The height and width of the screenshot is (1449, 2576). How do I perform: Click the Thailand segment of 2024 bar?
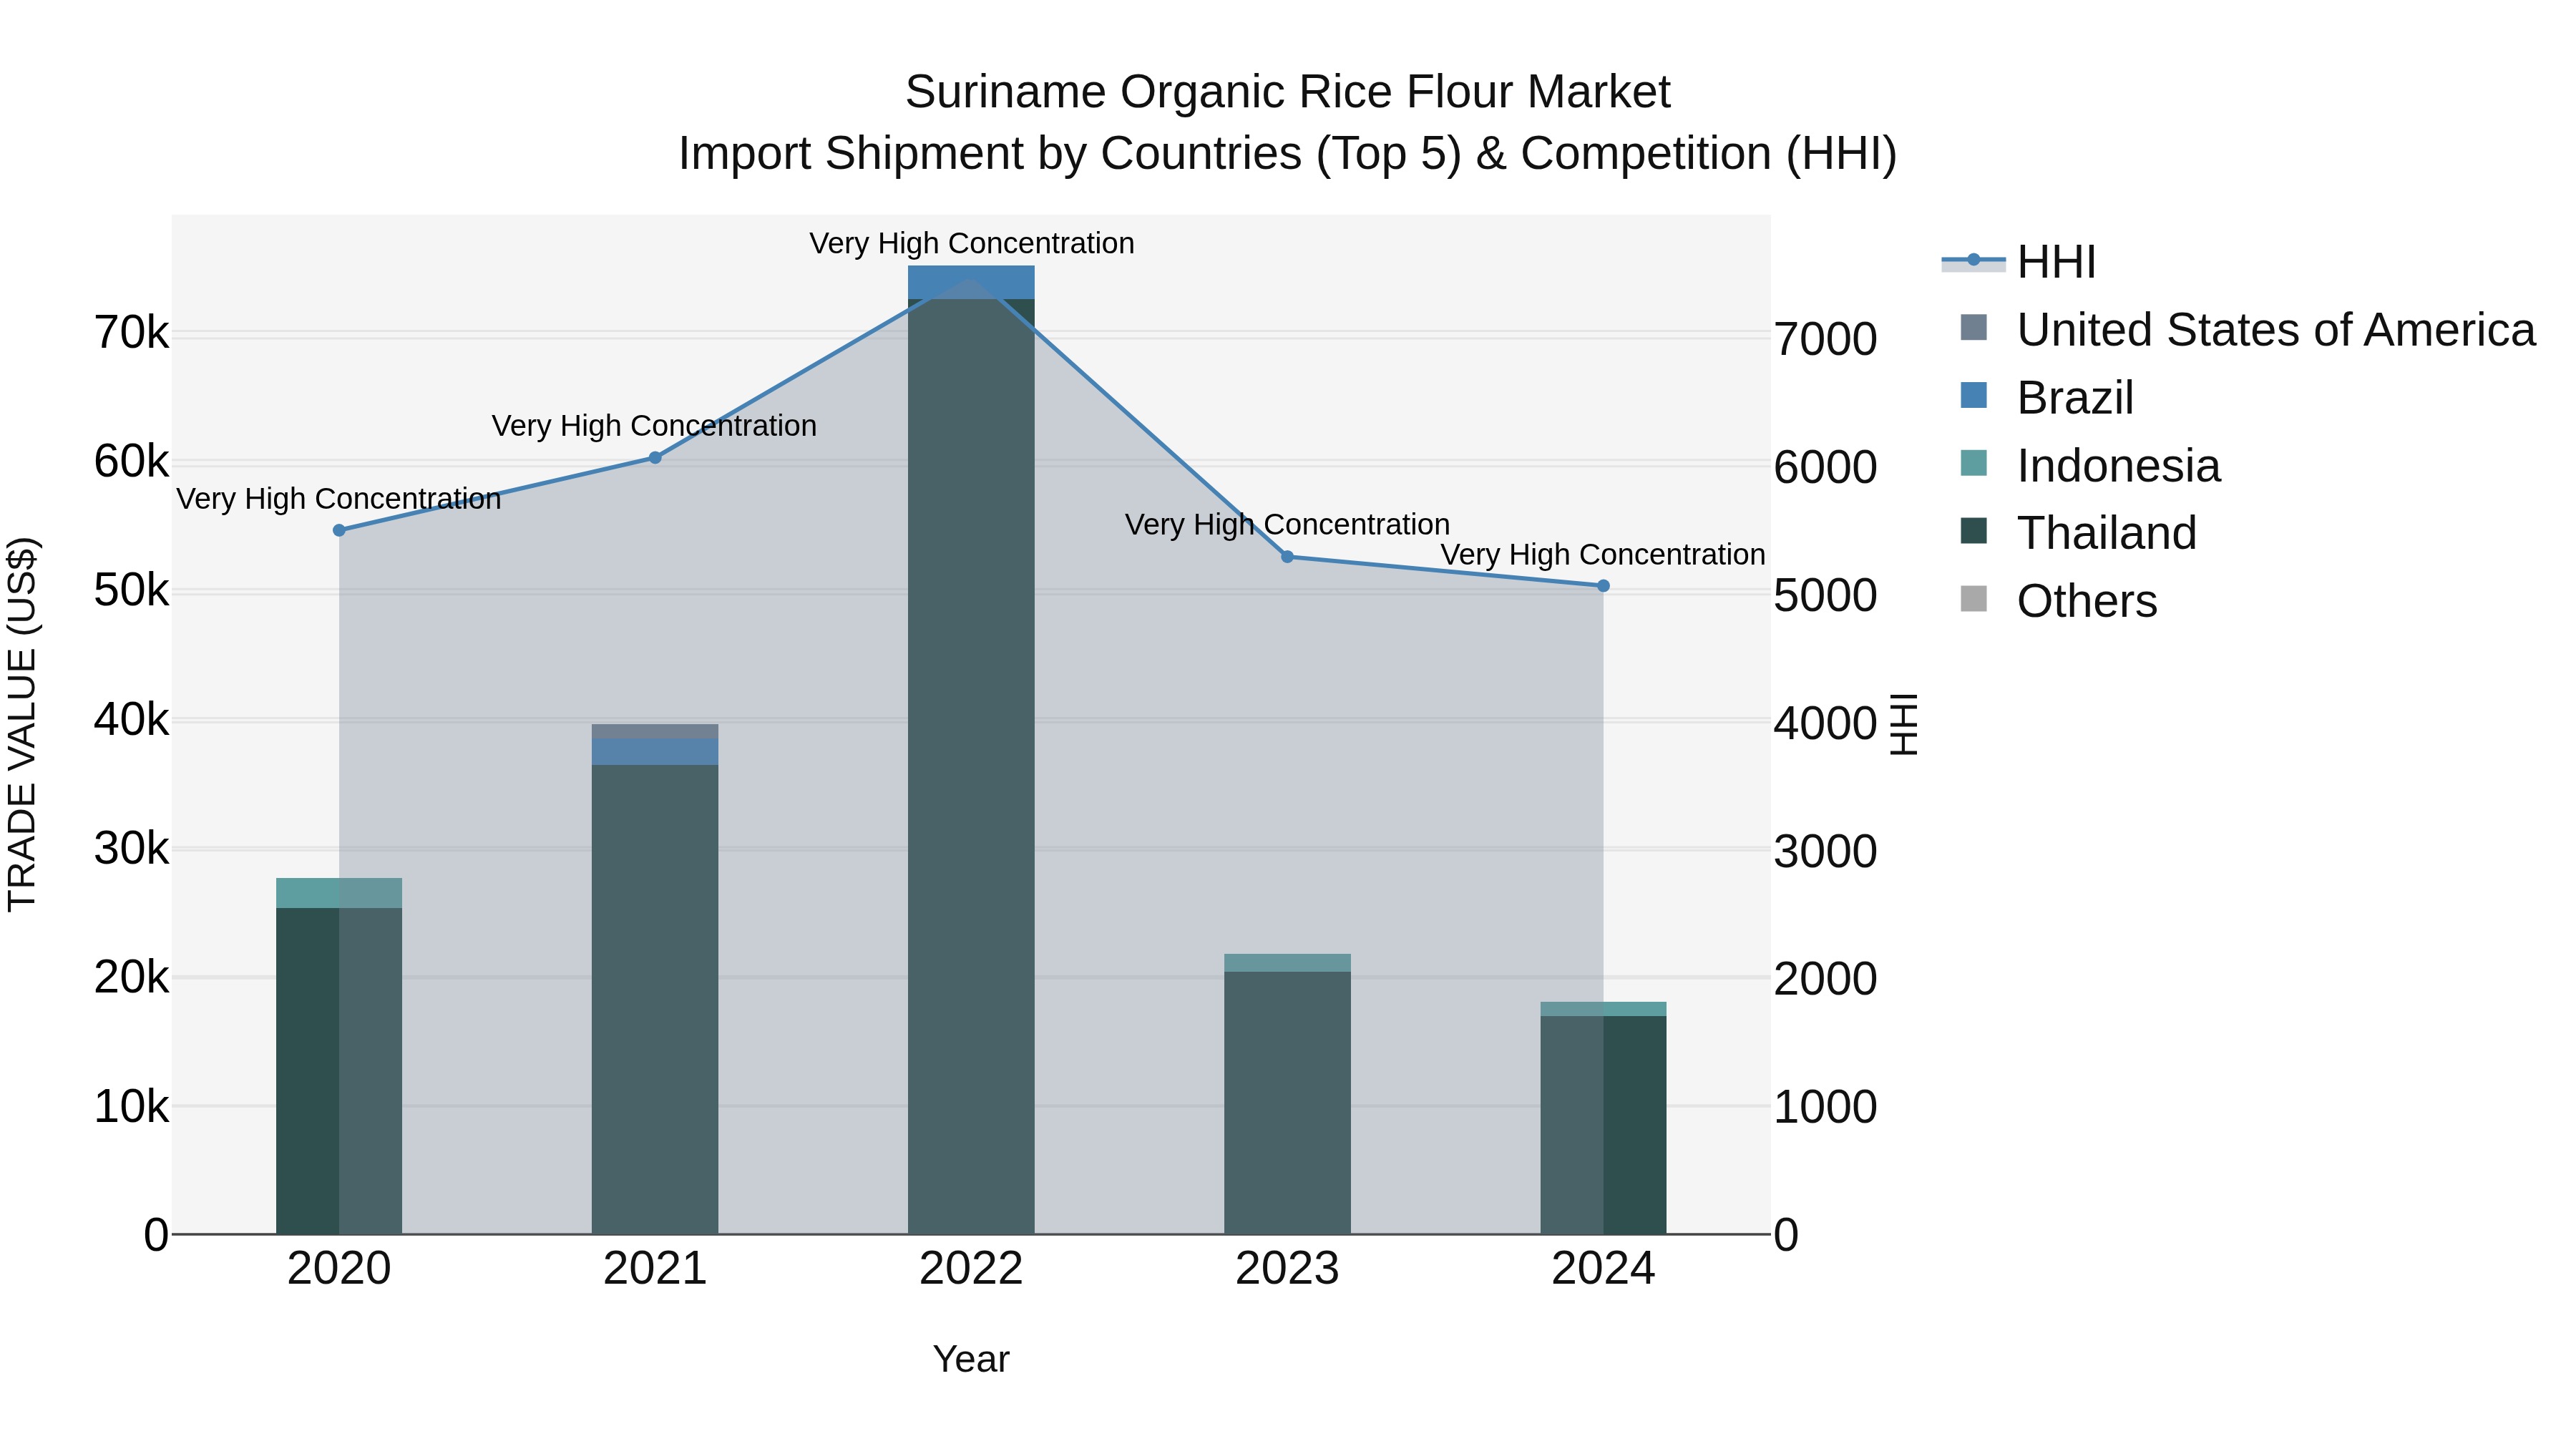[1603, 1125]
